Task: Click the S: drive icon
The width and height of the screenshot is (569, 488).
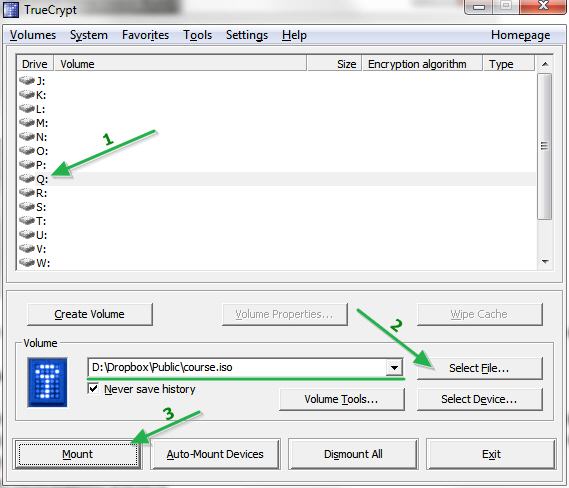Action: [27, 207]
